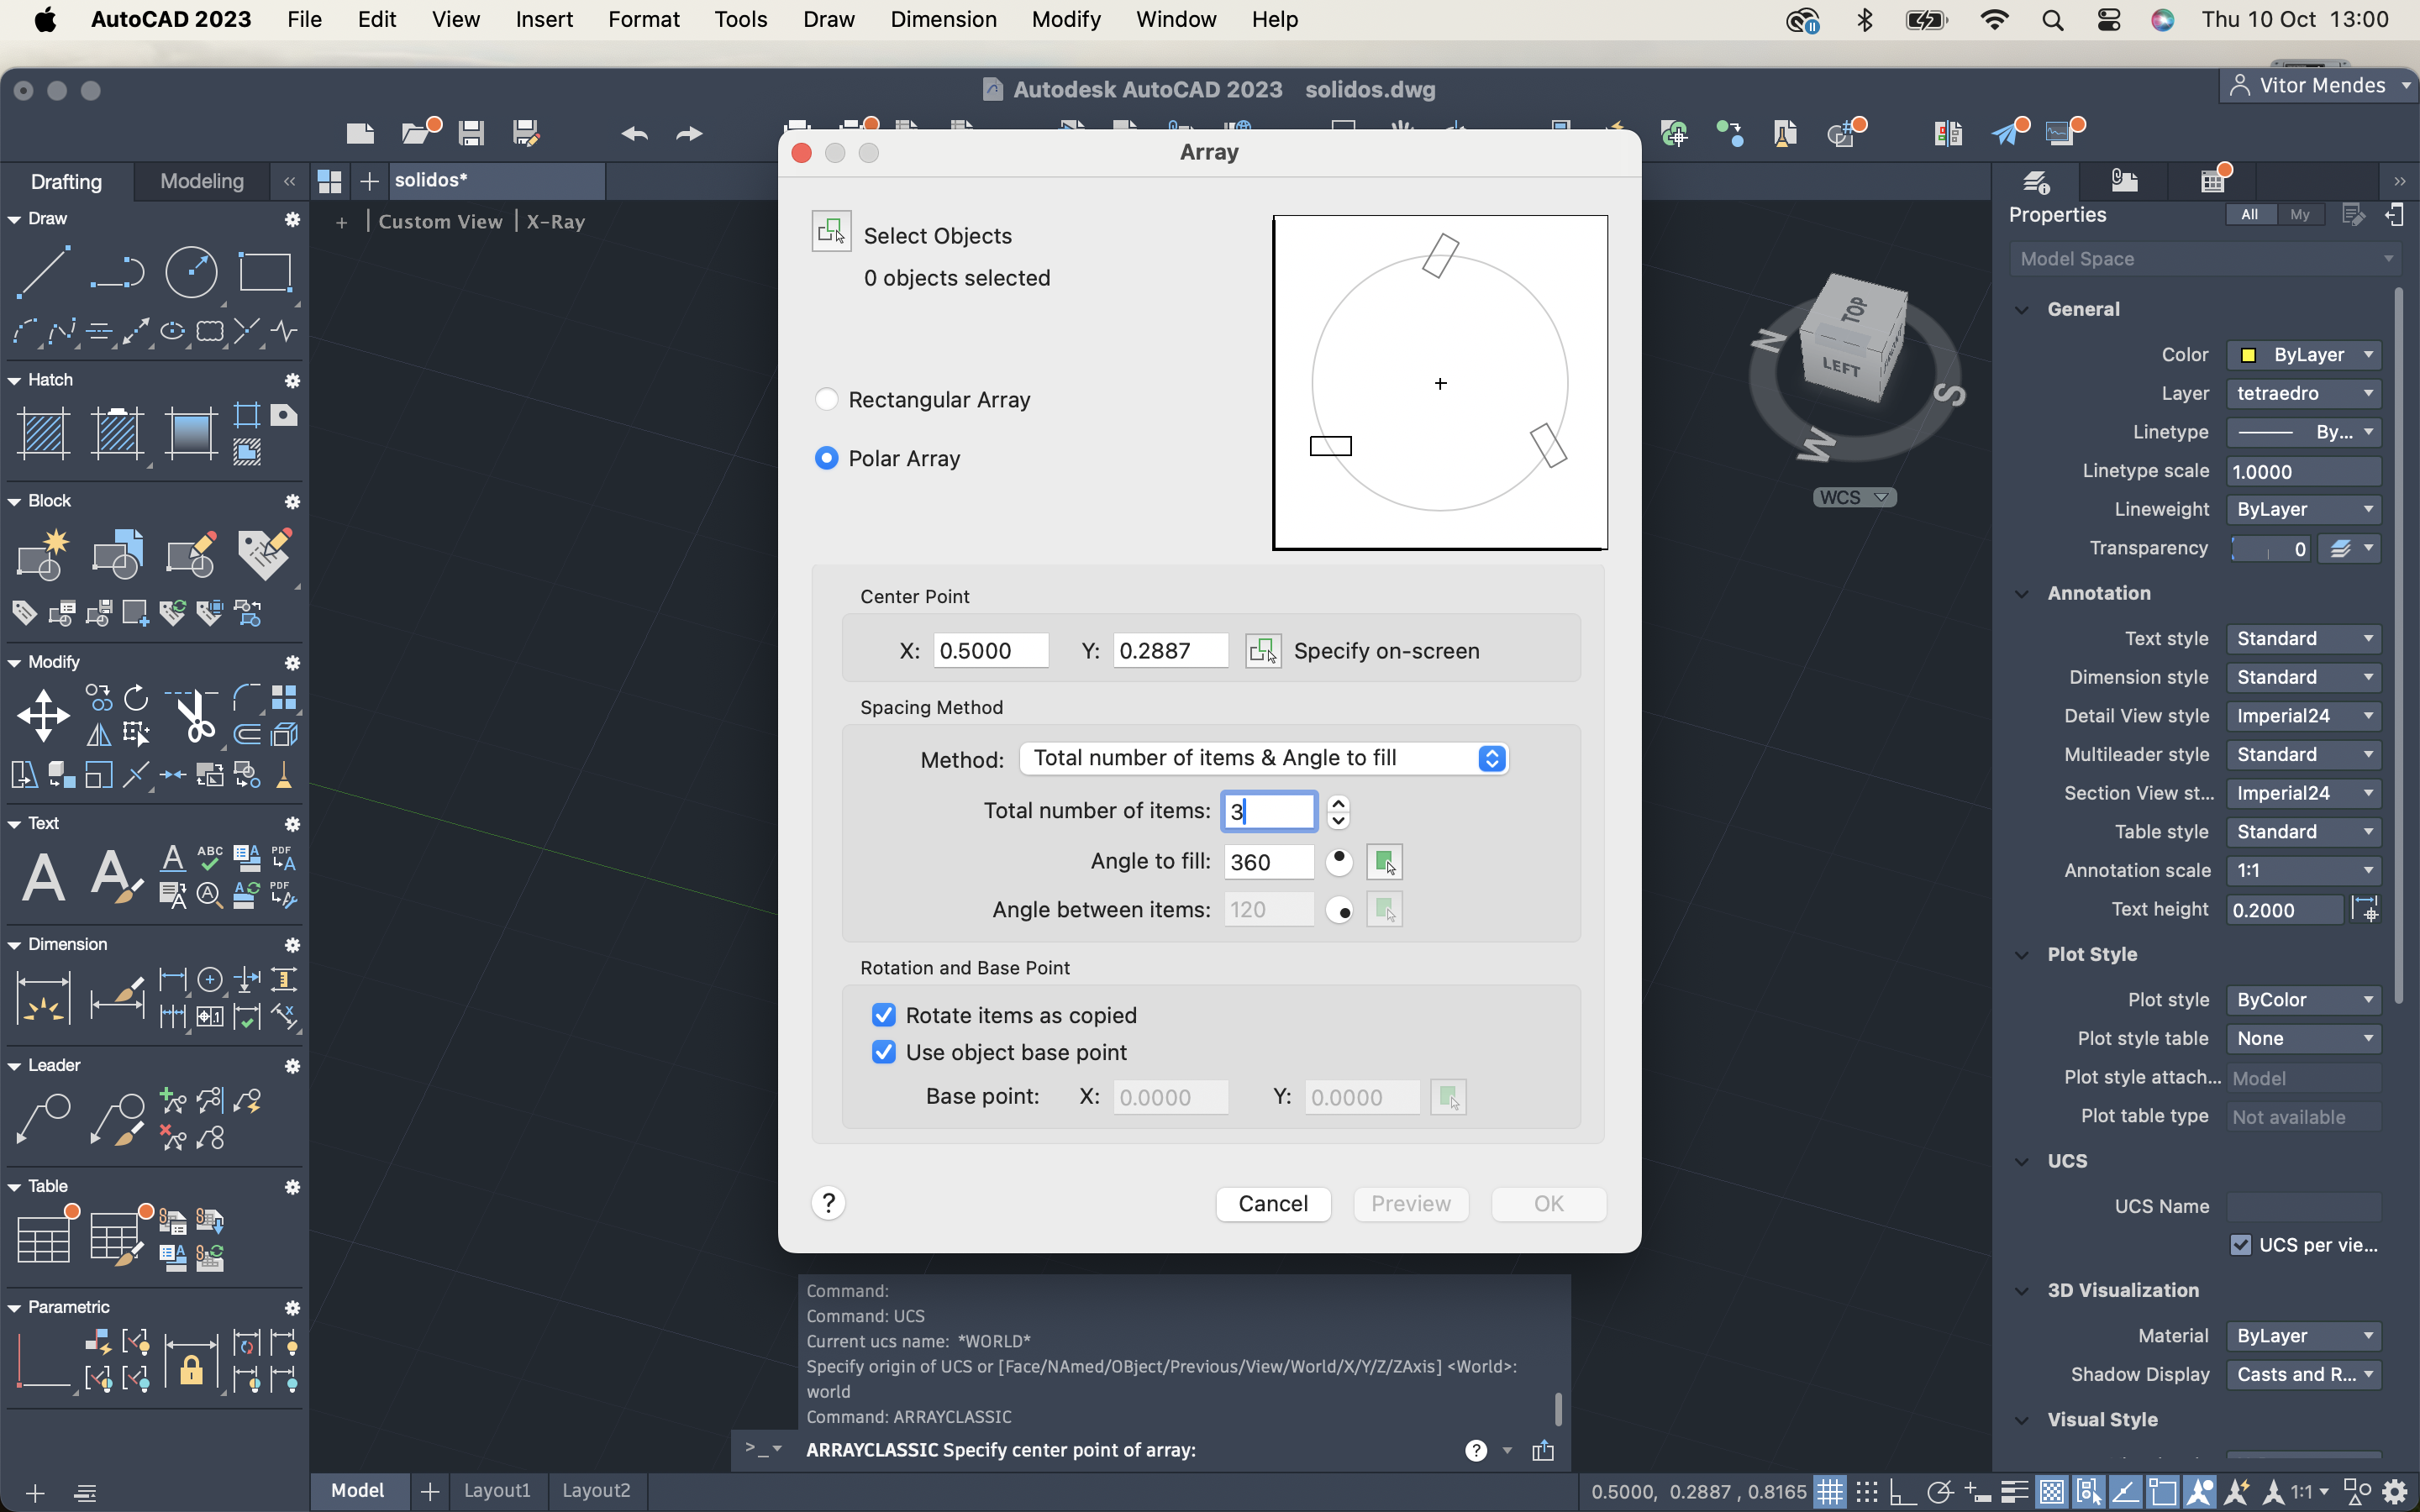This screenshot has width=2420, height=1512.
Task: Uncheck Use object base point
Action: pyautogui.click(x=883, y=1052)
